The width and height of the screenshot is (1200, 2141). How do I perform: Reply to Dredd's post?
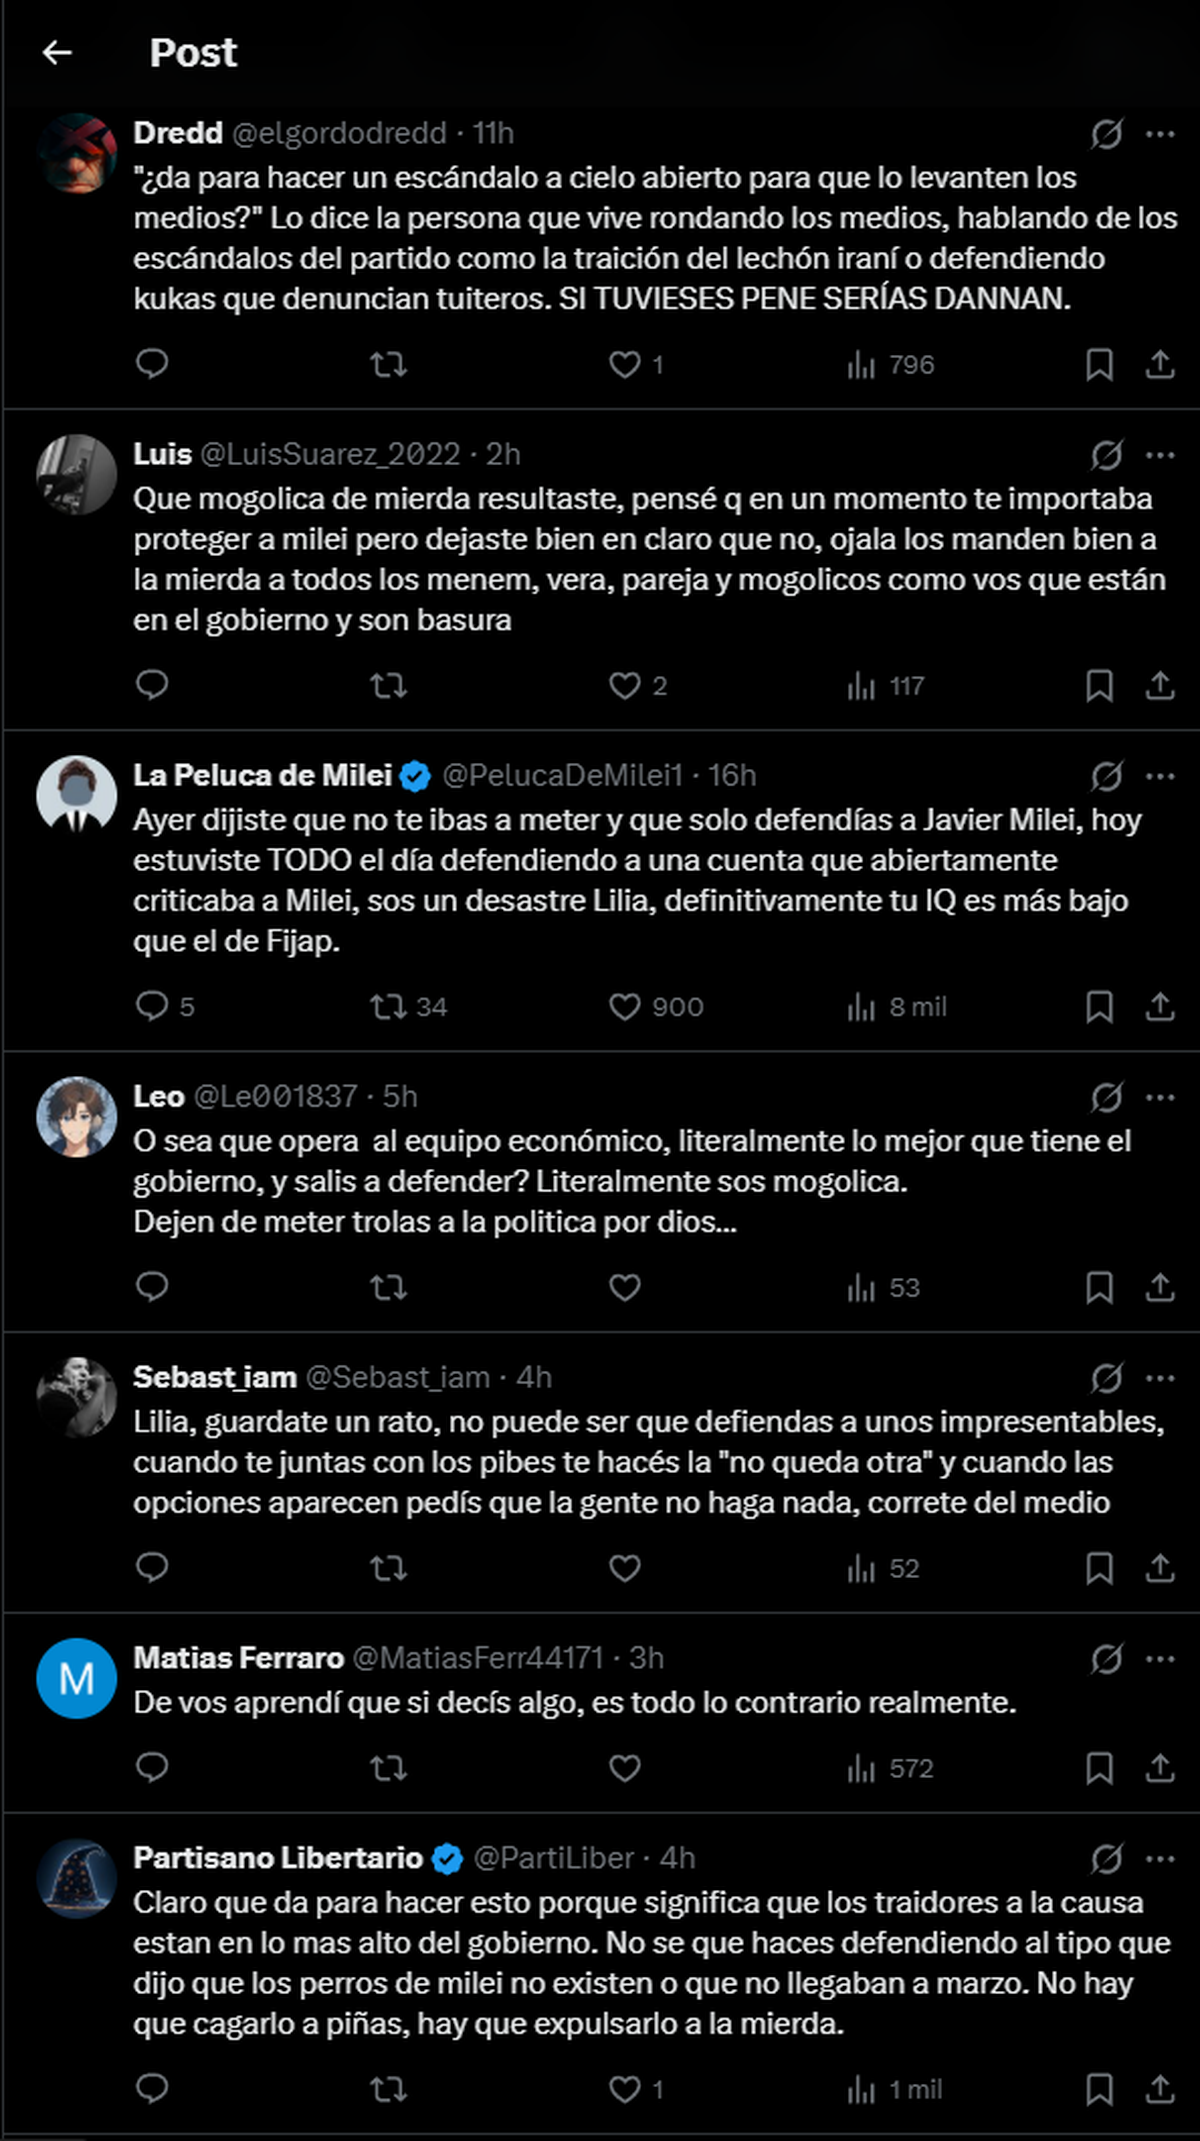[x=152, y=364]
